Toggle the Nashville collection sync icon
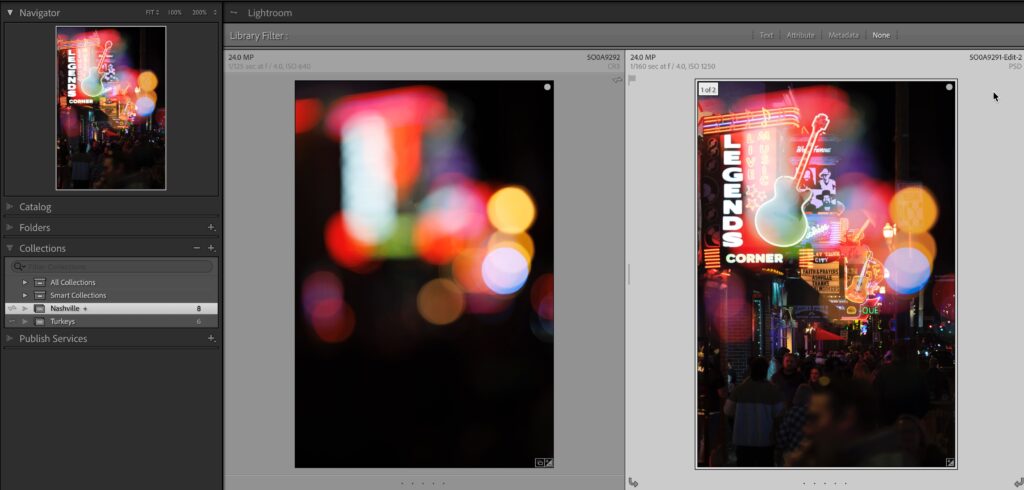Image resolution: width=1024 pixels, height=490 pixels. 11,308
